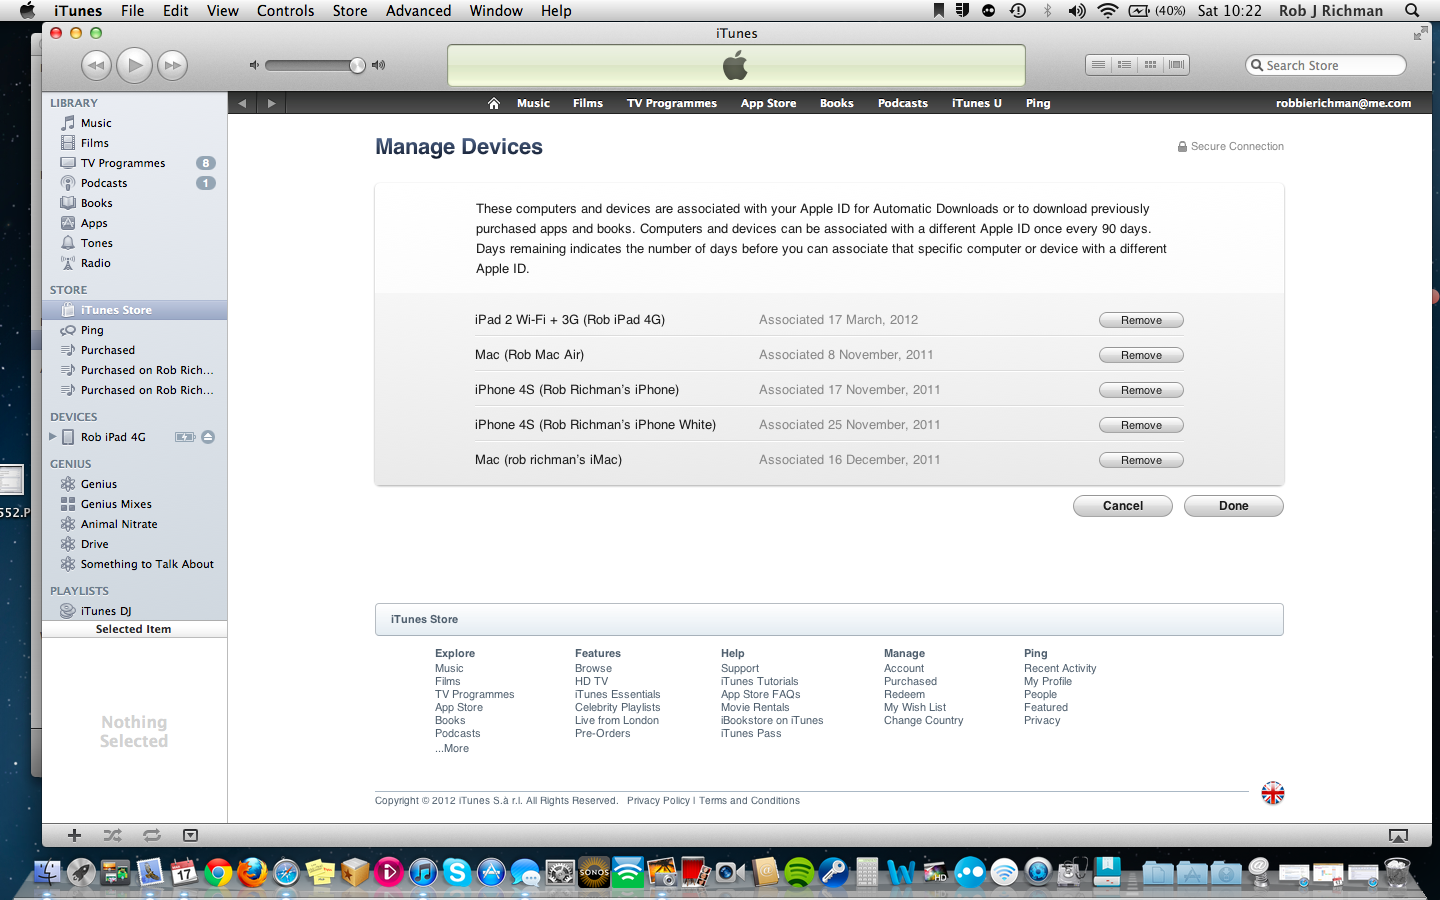The height and width of the screenshot is (900, 1440).
Task: Click the Done button
Action: 1234,506
